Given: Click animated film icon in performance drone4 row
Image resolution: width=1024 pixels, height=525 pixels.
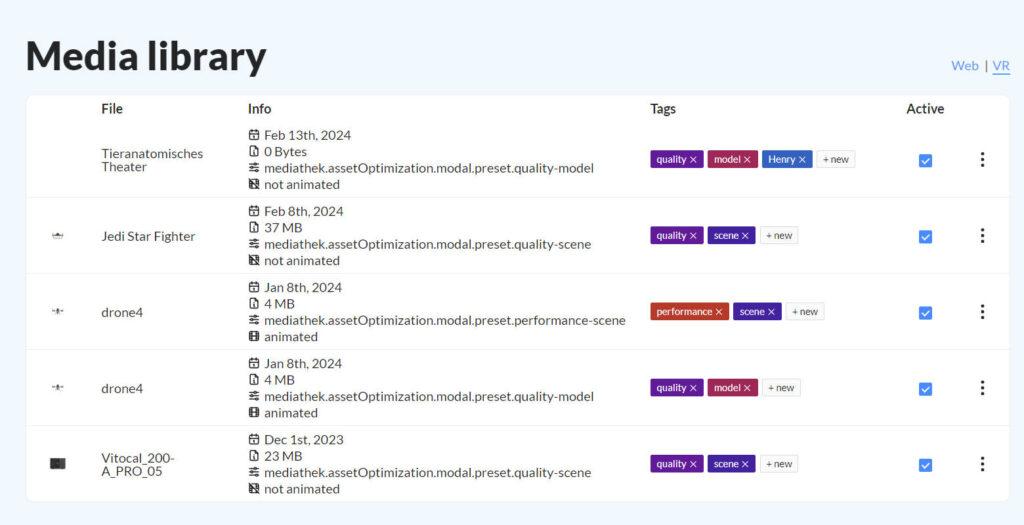Looking at the screenshot, I should (x=254, y=336).
